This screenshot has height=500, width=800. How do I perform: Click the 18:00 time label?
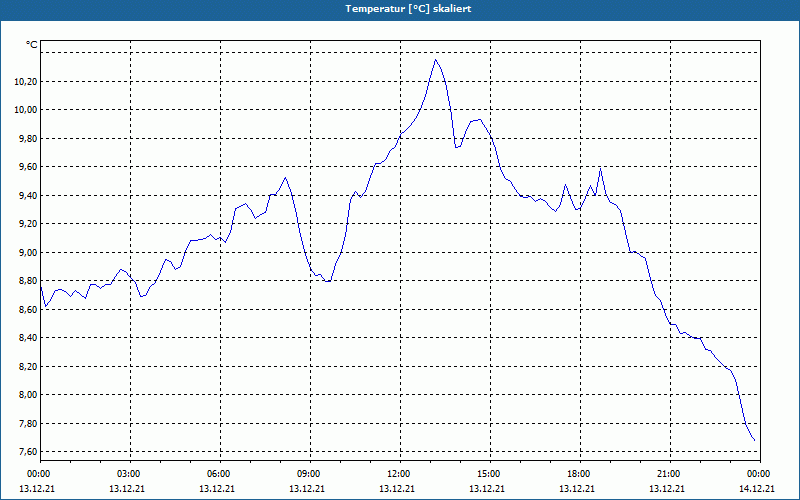click(x=580, y=474)
